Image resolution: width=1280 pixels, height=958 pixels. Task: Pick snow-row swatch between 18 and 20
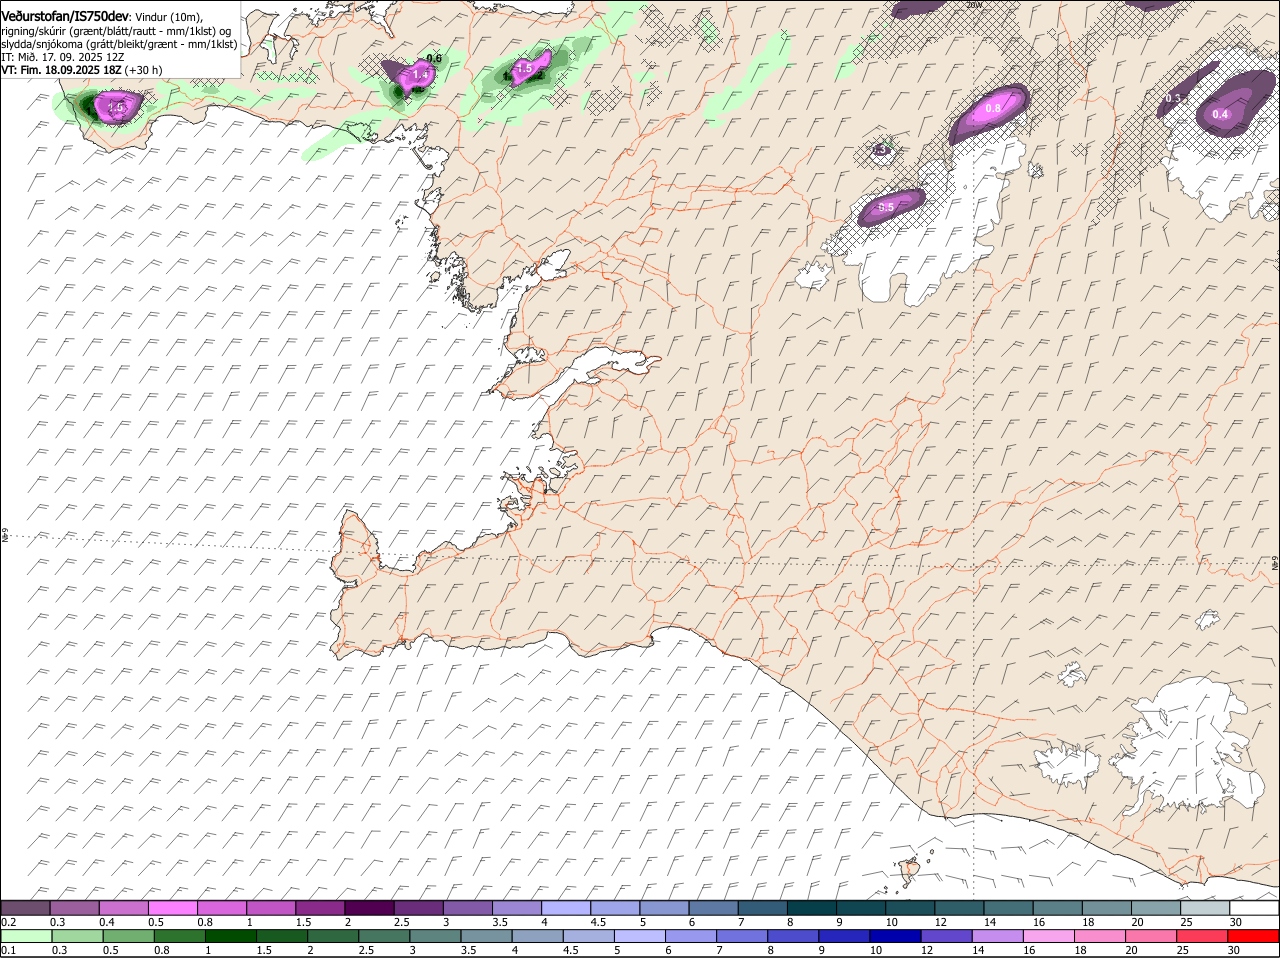click(x=1107, y=907)
